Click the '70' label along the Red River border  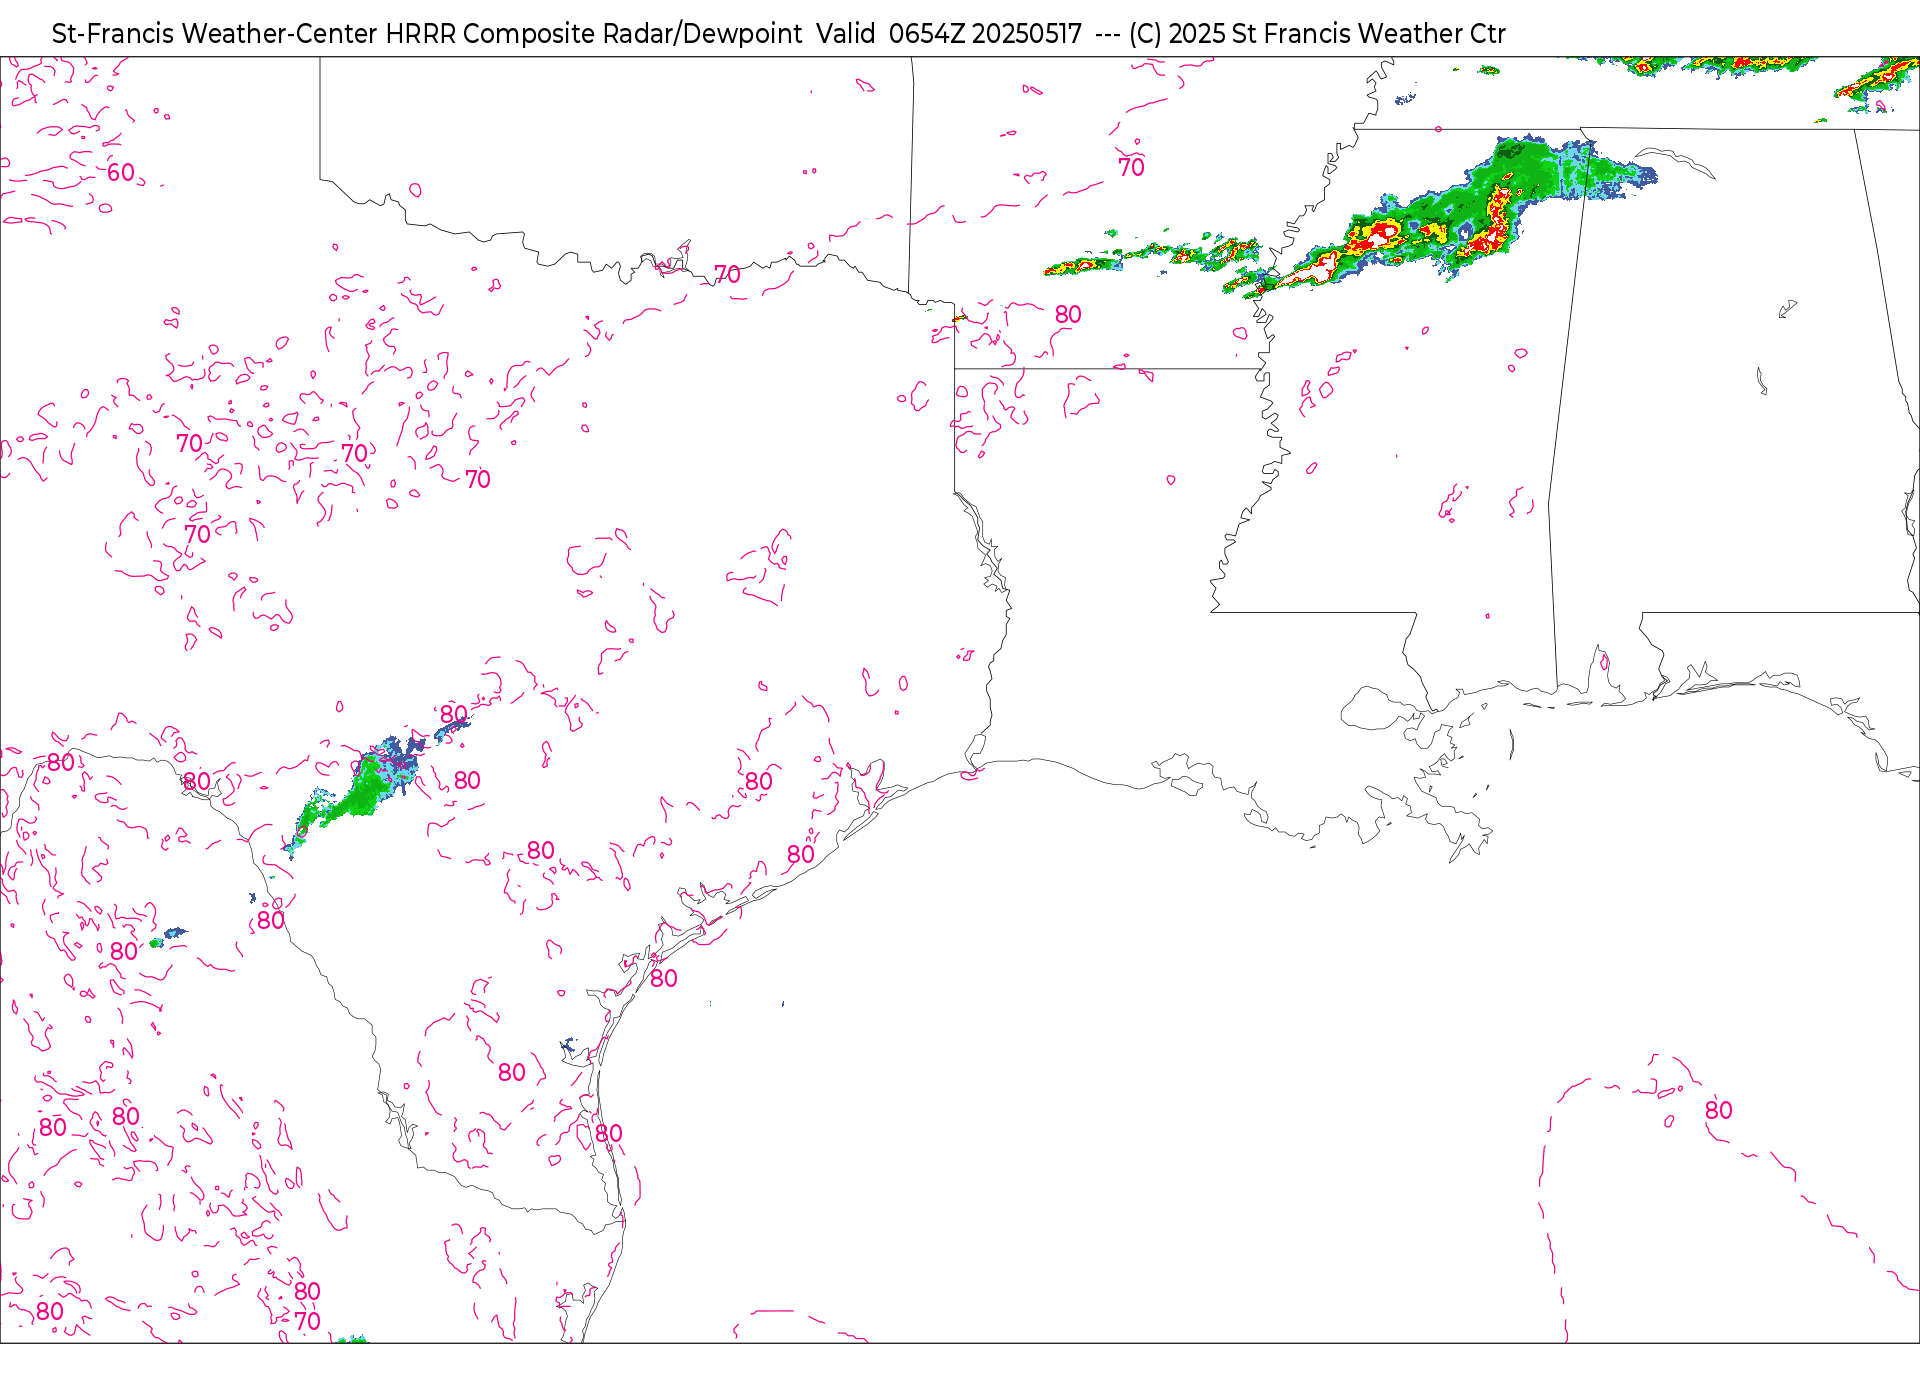(727, 275)
